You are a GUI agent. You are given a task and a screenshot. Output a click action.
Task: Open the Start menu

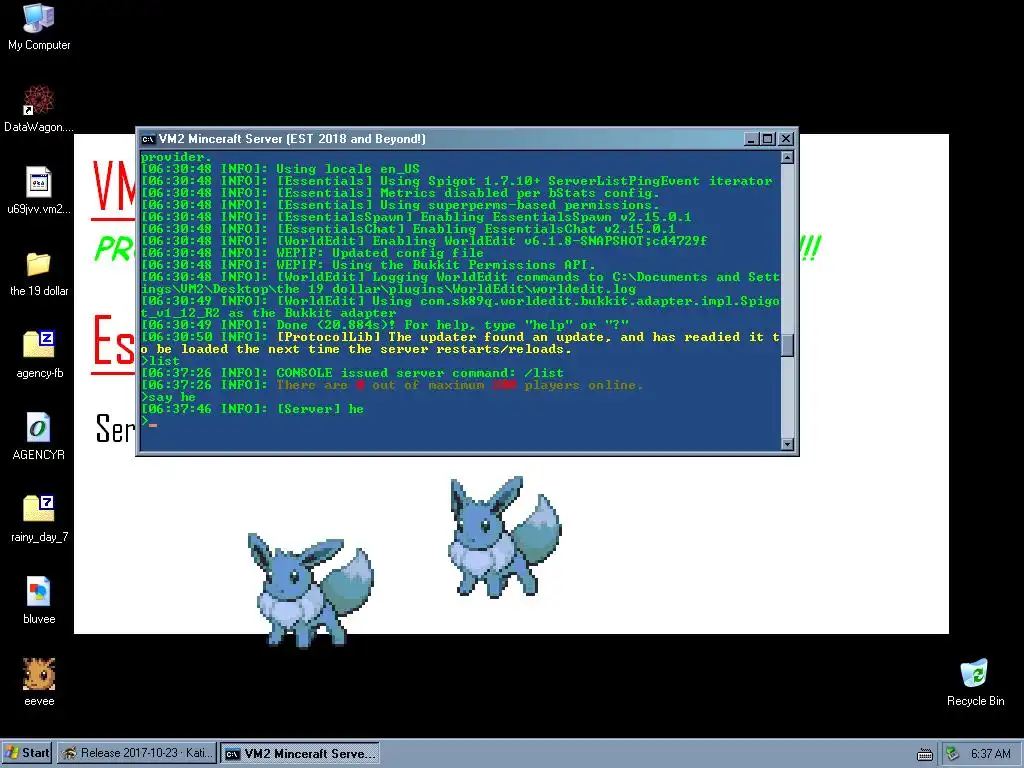point(27,753)
